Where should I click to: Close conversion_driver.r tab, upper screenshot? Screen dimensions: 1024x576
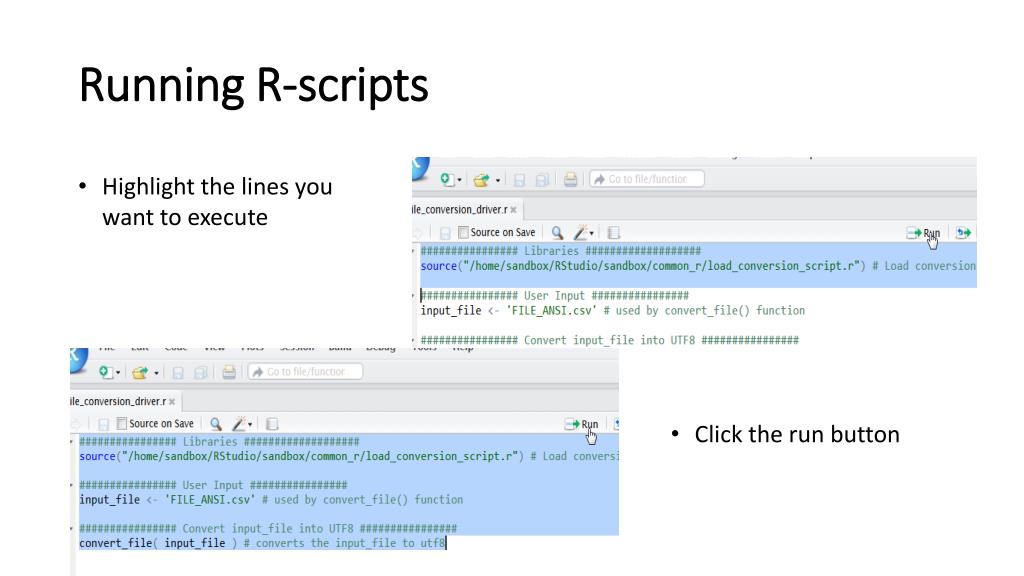coord(513,210)
